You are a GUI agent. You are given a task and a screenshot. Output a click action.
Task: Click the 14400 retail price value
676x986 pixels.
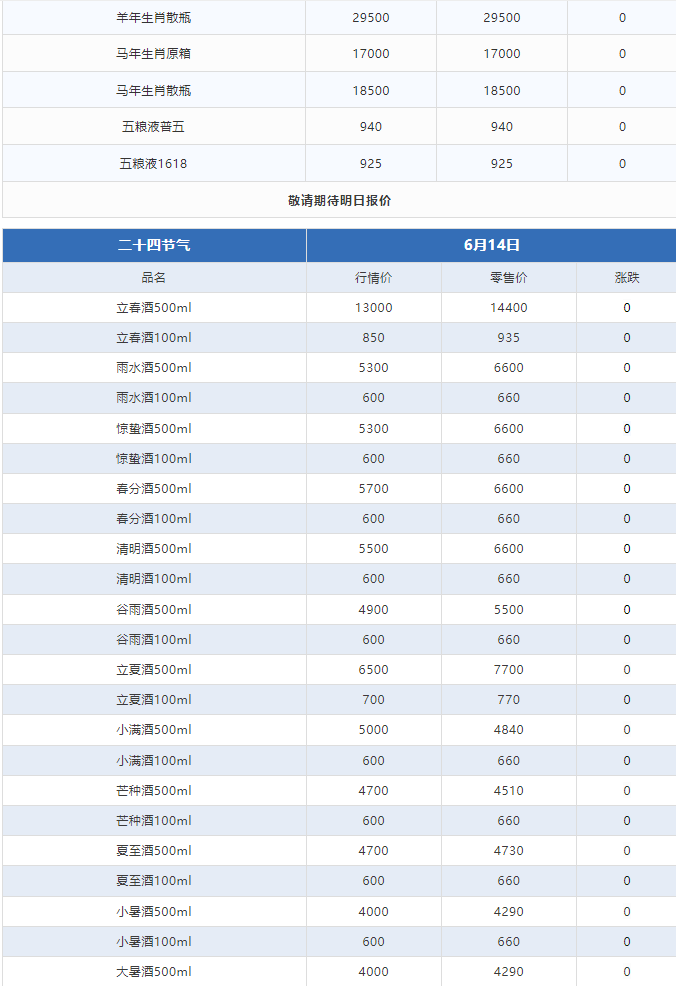pos(509,307)
